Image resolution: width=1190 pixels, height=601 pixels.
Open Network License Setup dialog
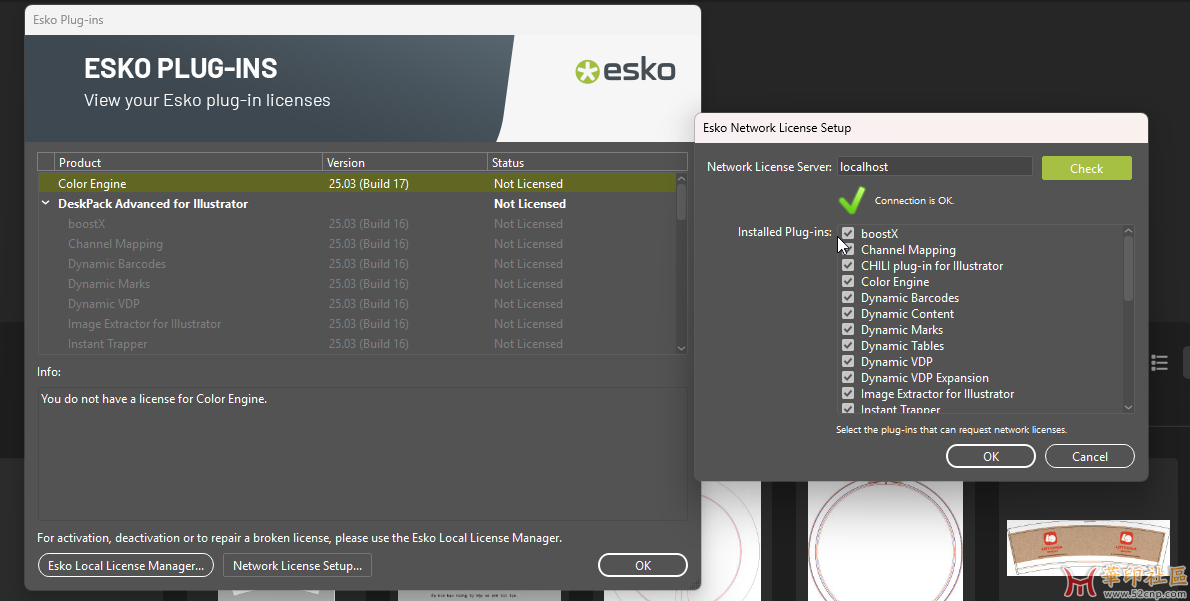[x=297, y=566]
